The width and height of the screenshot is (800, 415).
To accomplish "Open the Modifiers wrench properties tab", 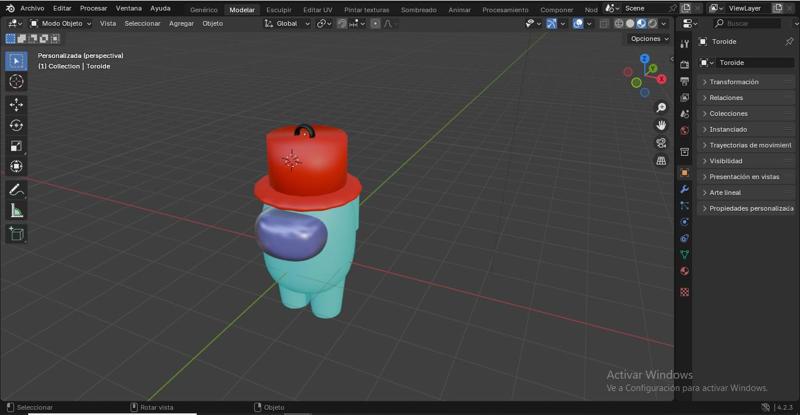I will pos(684,189).
